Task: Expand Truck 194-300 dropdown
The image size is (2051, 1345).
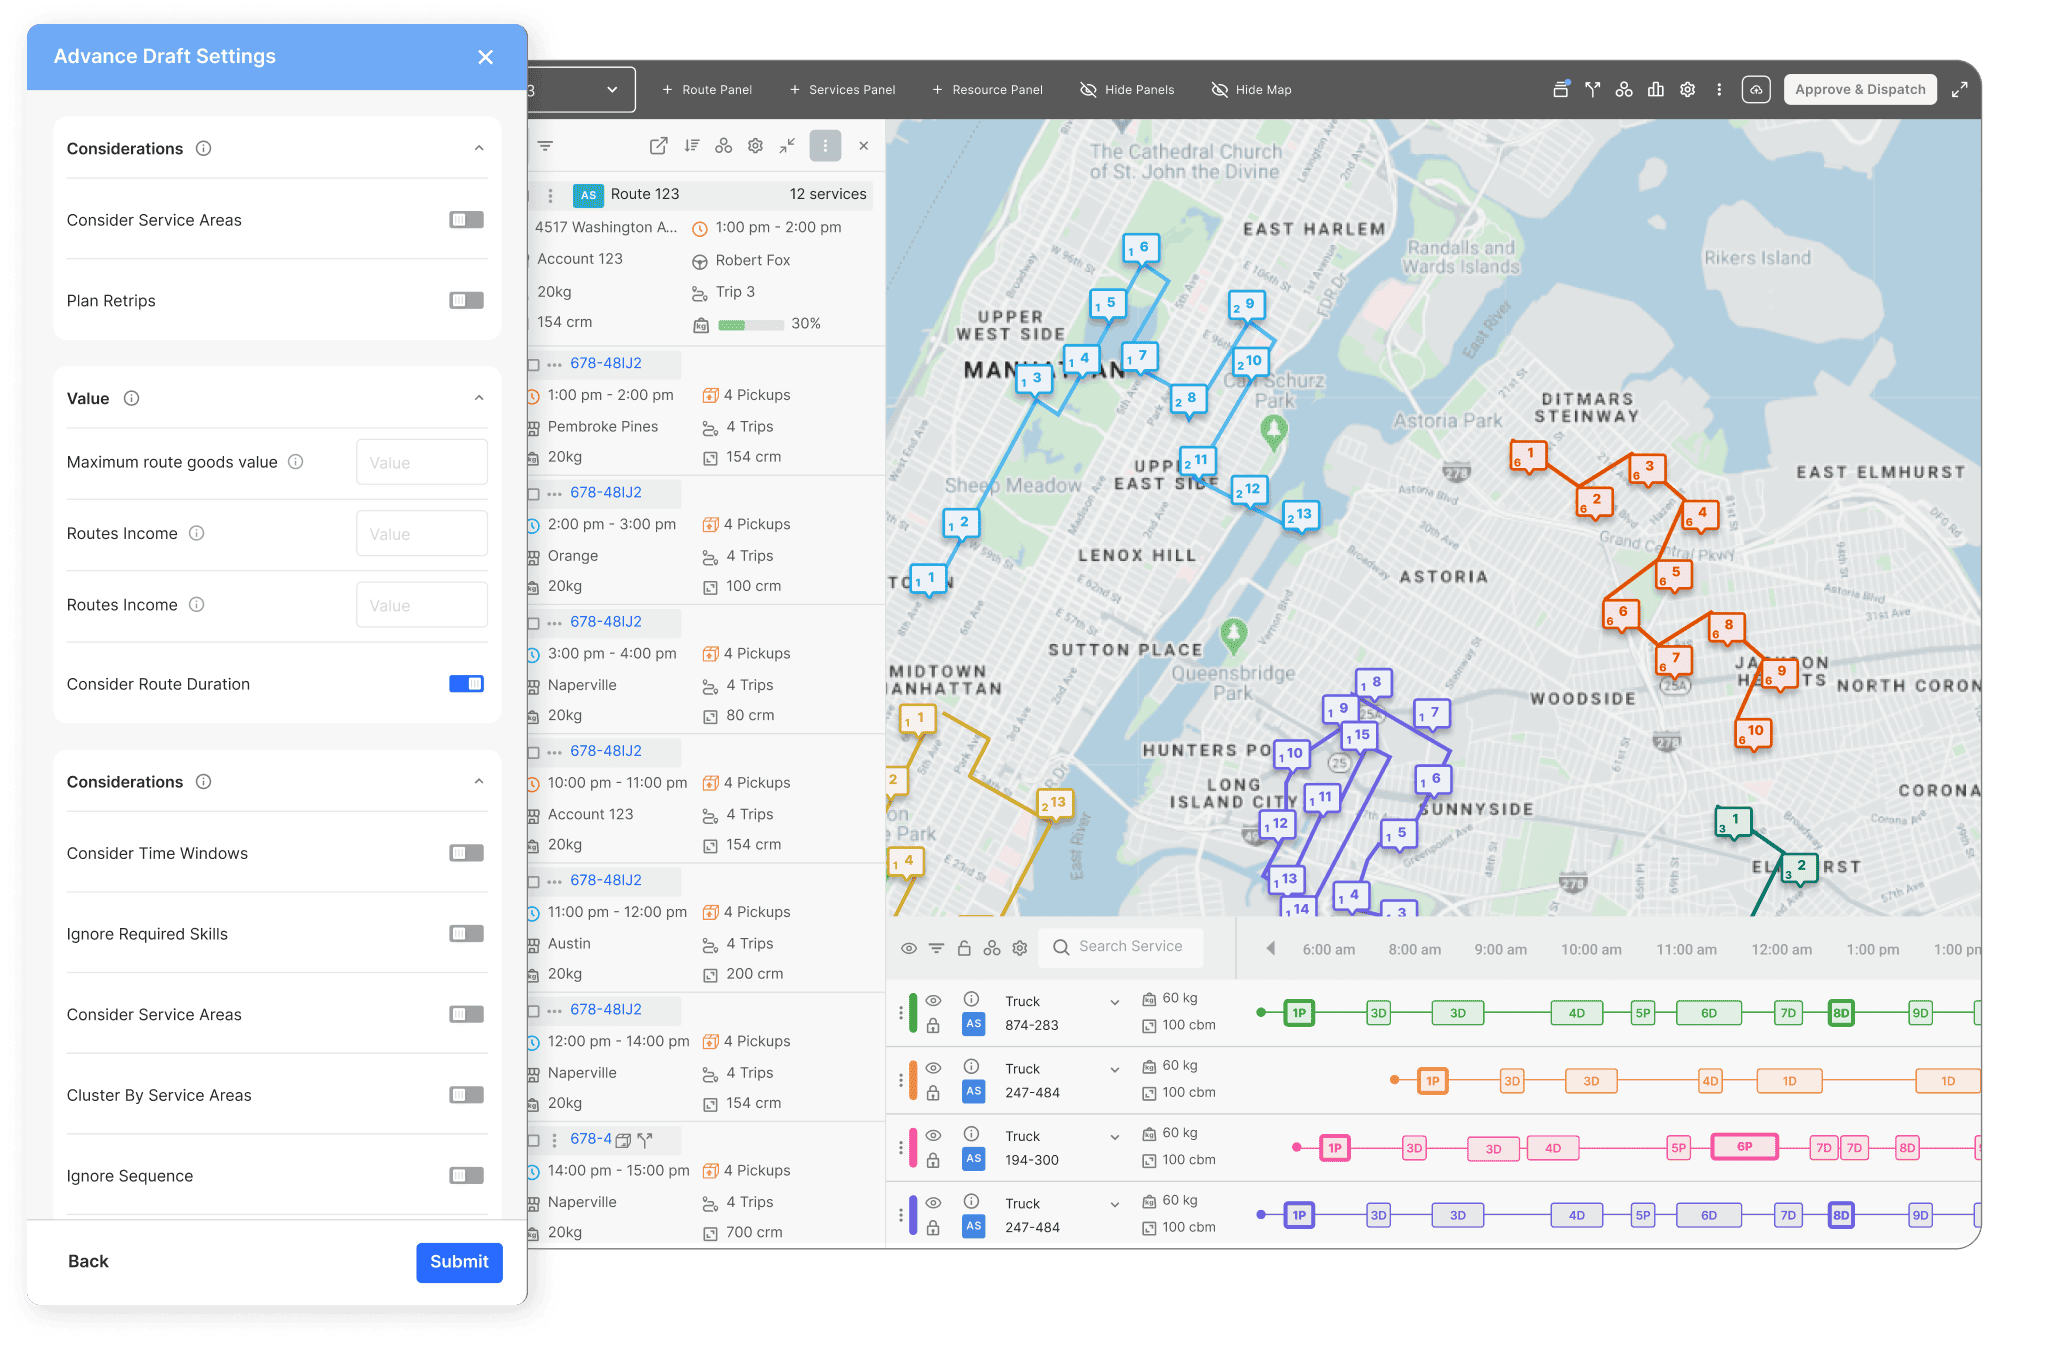Action: pos(1114,1137)
